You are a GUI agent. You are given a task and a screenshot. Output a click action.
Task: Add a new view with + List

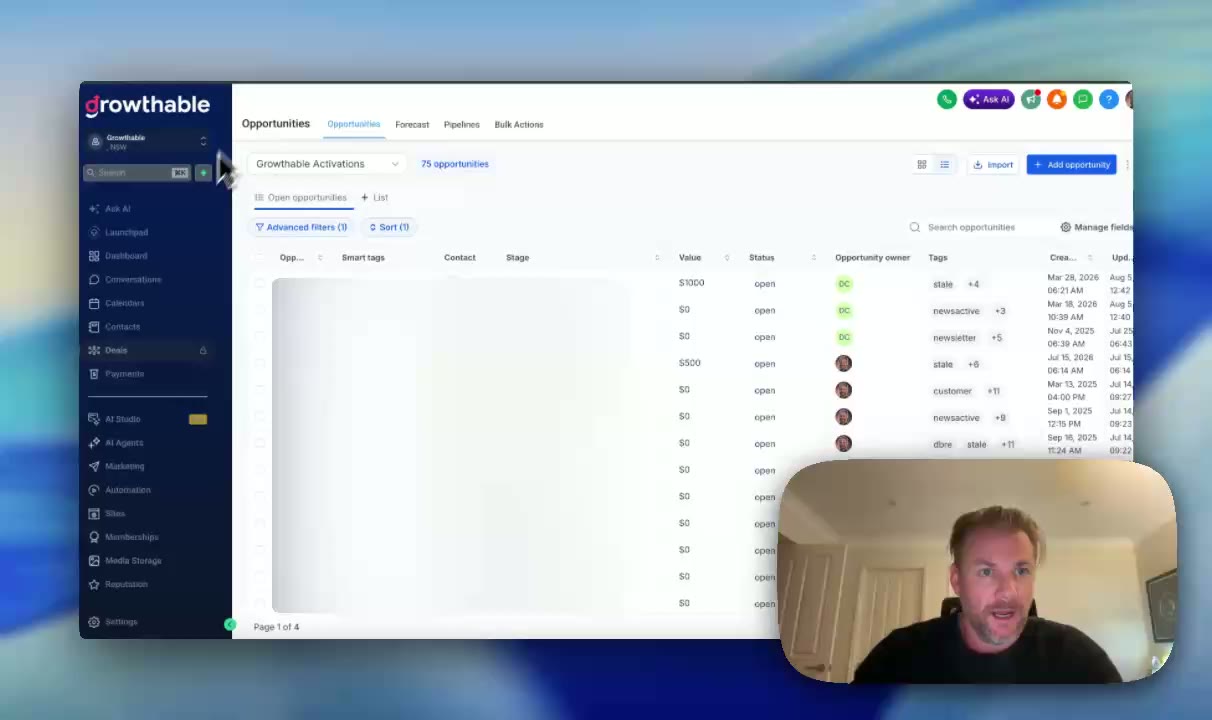pyautogui.click(x=375, y=198)
